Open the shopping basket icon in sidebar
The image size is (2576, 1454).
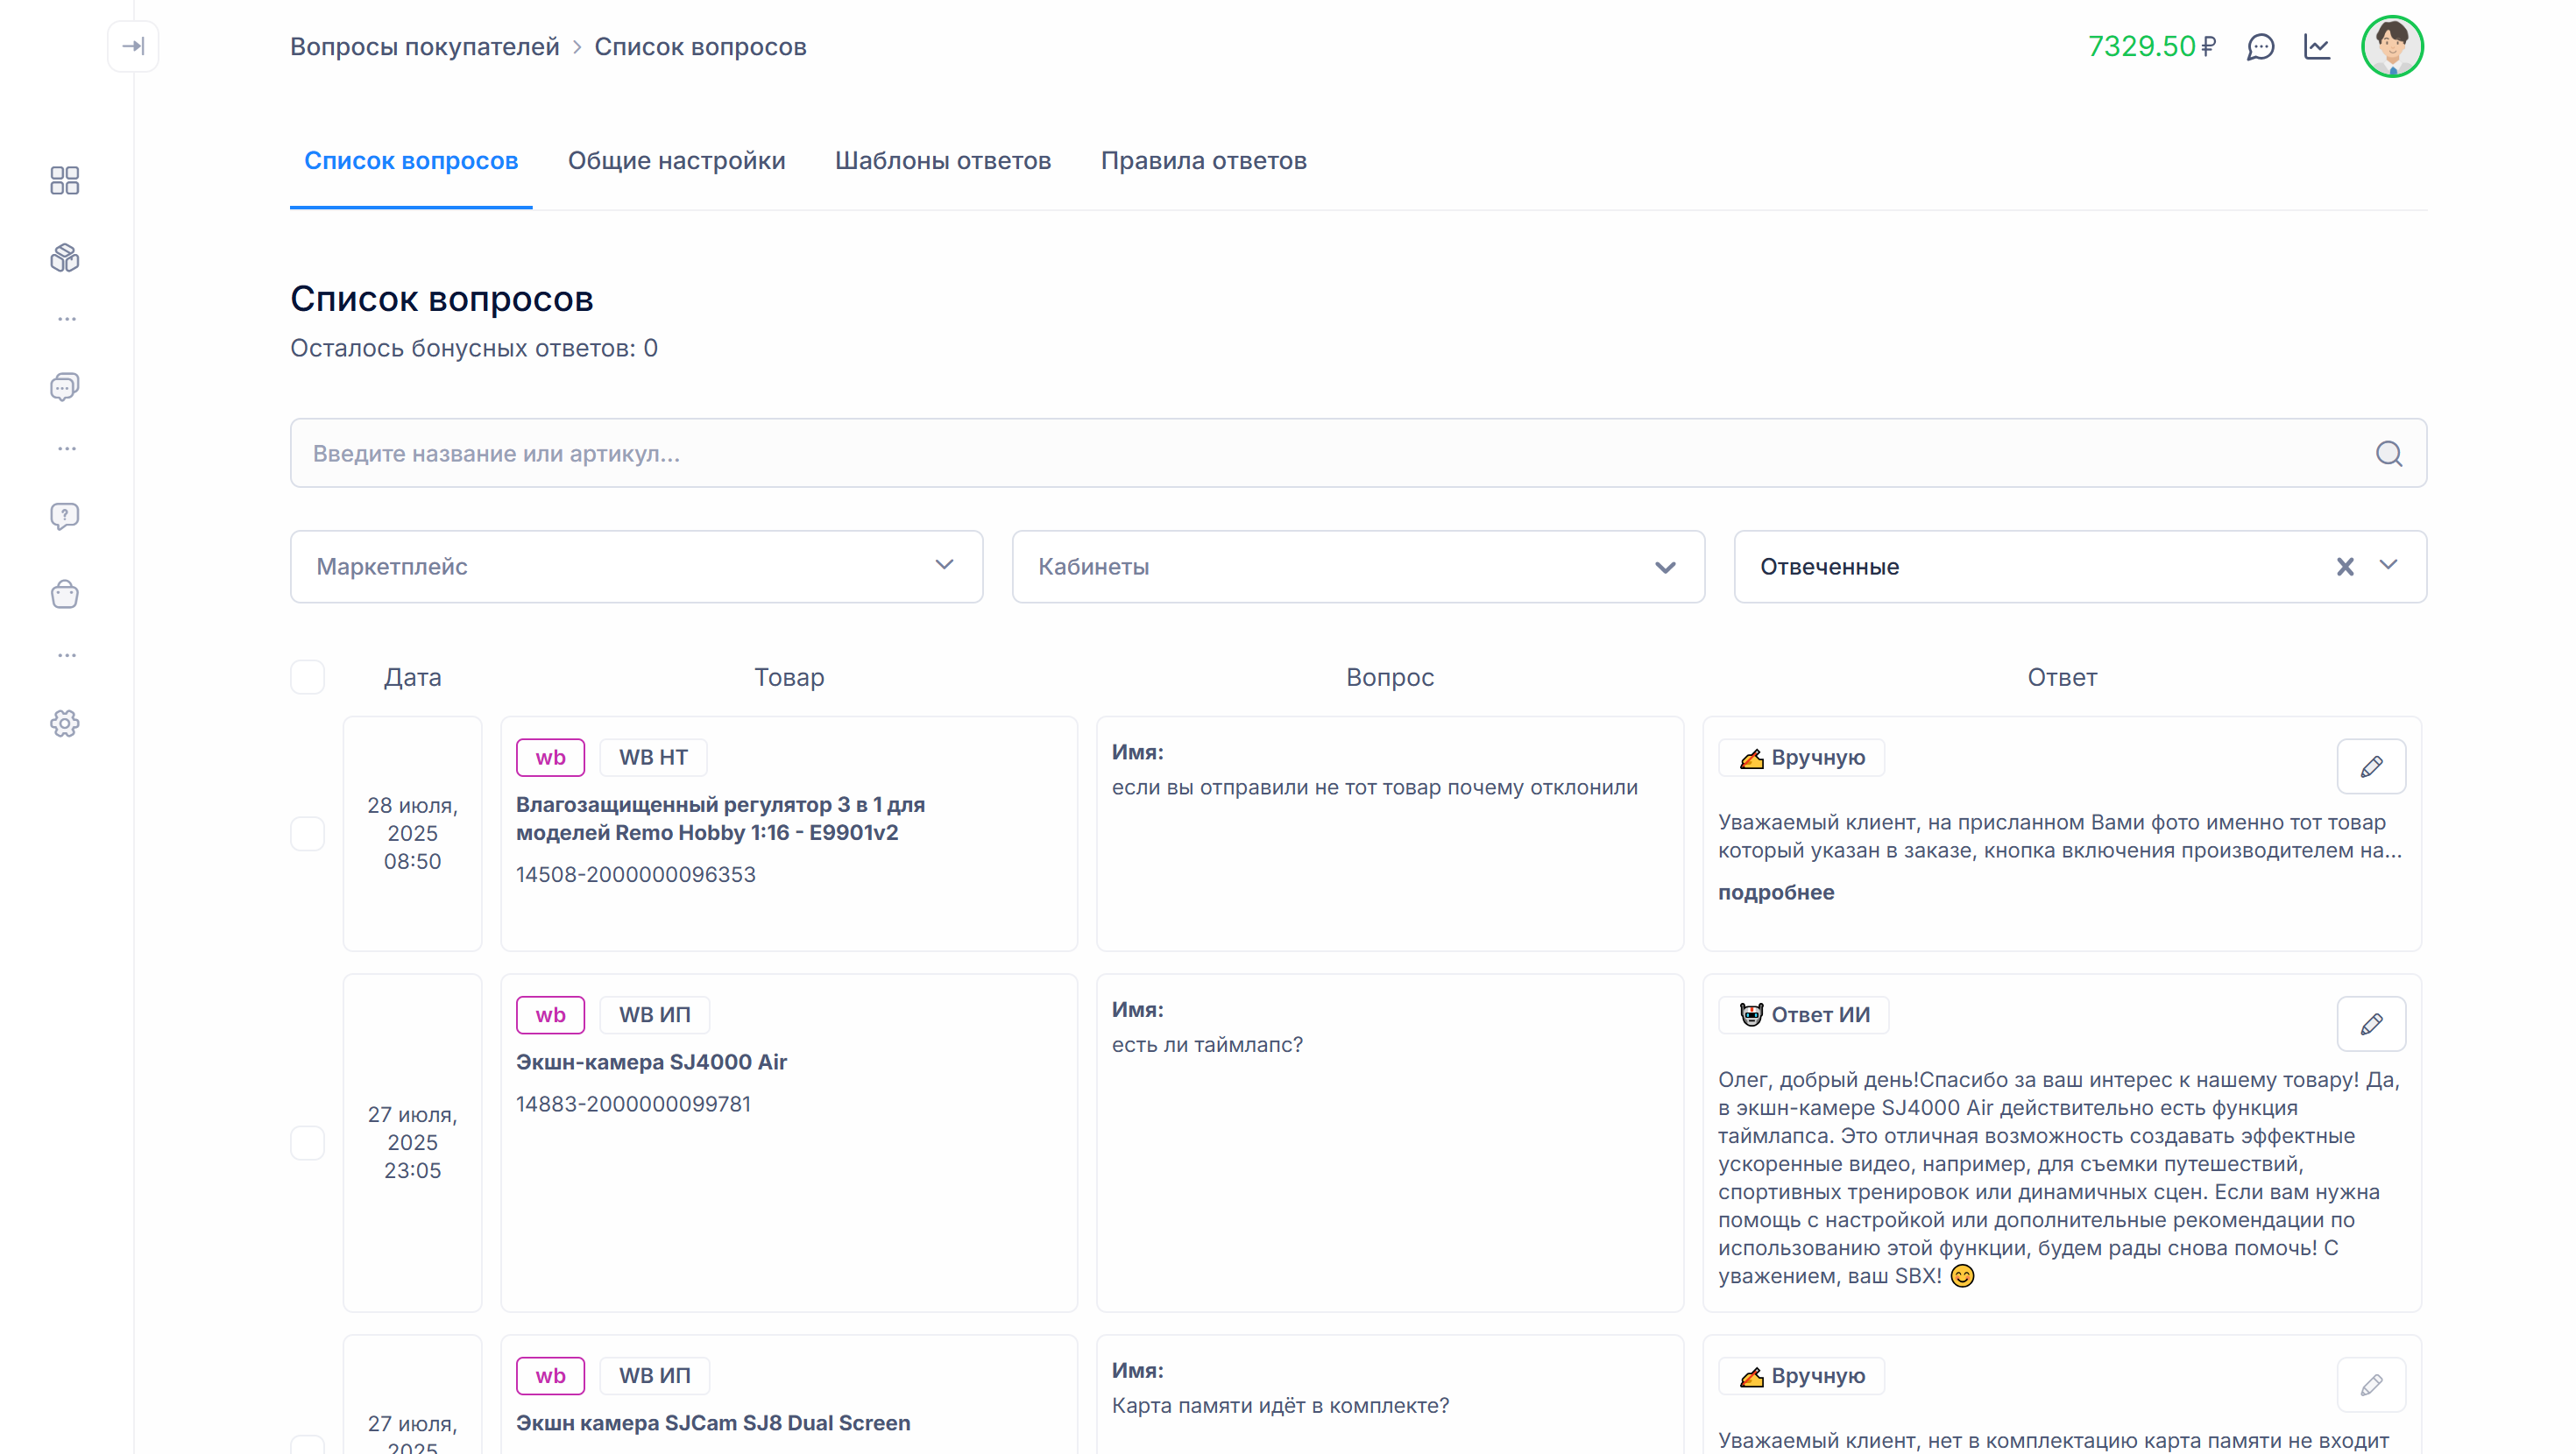65,595
